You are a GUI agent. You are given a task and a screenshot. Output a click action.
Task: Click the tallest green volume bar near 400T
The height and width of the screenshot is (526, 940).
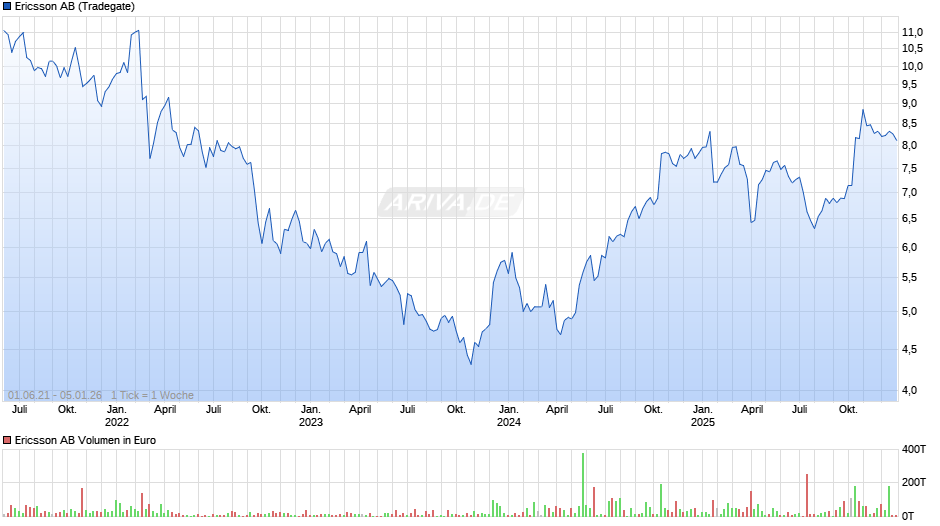click(x=583, y=485)
